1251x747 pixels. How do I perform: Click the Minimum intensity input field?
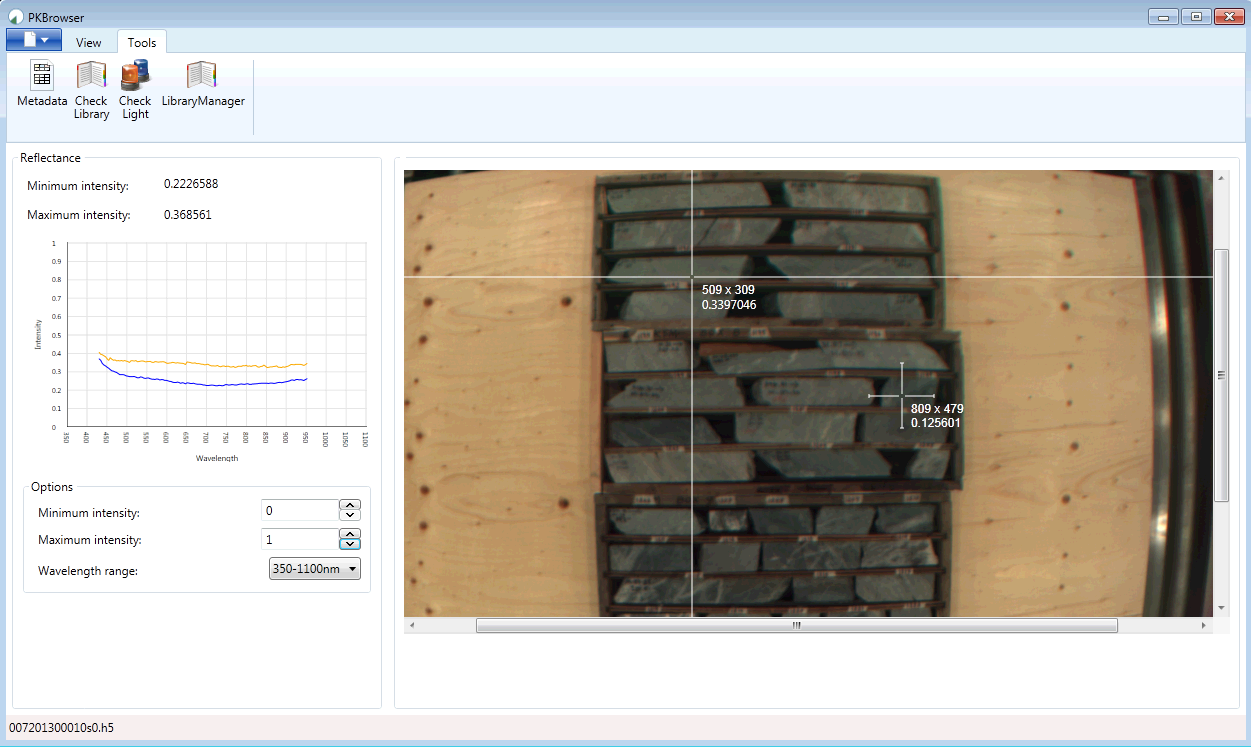pos(299,510)
